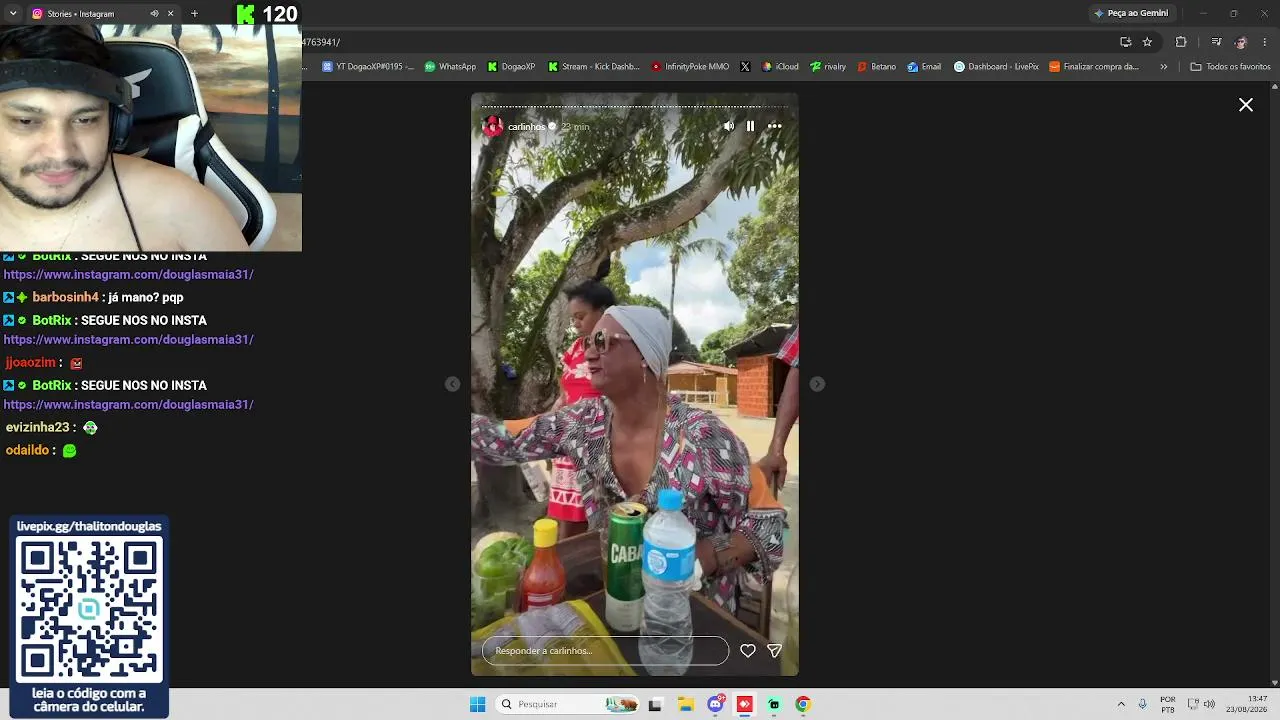The image size is (1280, 720).
Task: Bookmark this page with the star icon
Action: (1147, 42)
